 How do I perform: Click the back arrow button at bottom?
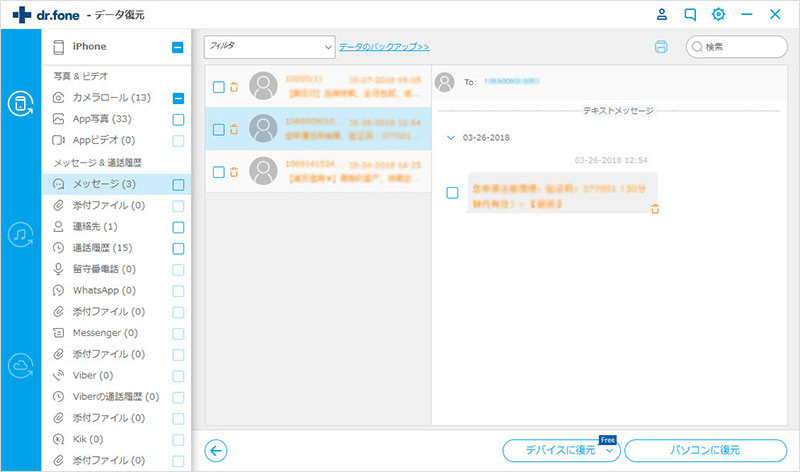click(215, 450)
